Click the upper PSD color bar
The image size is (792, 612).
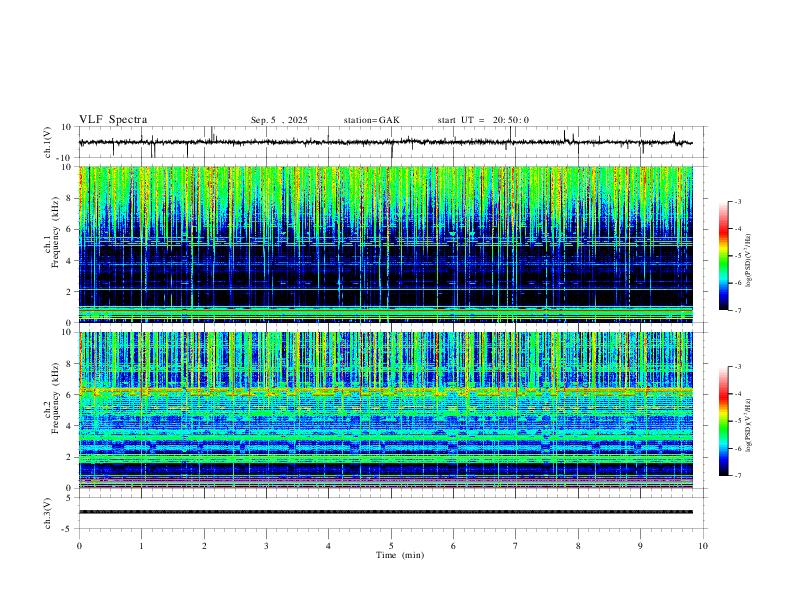pos(723,256)
